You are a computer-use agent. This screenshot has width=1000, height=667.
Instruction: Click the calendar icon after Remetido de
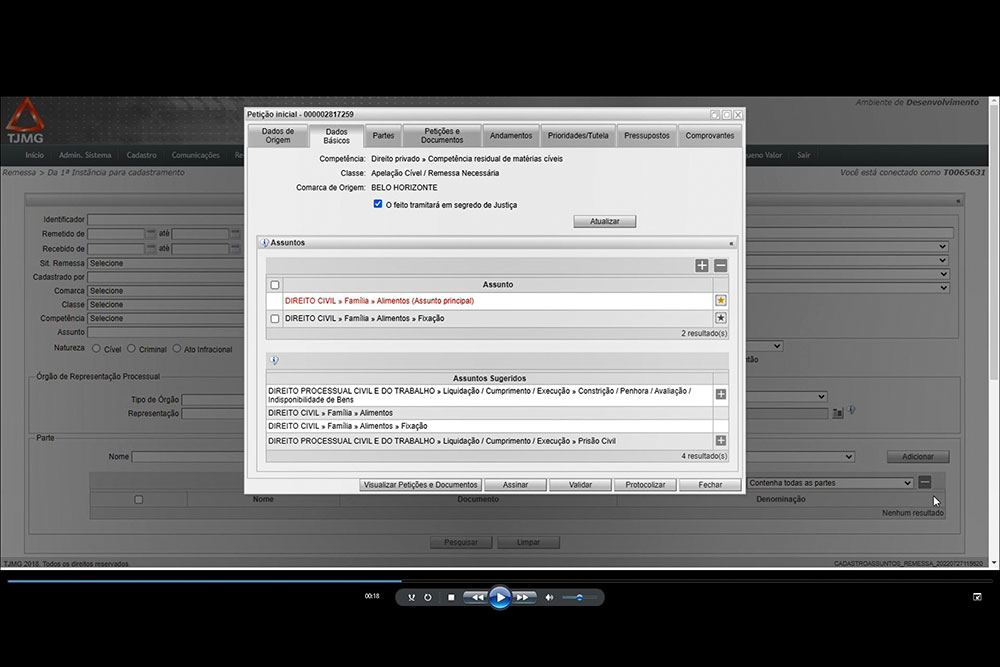click(x=151, y=233)
